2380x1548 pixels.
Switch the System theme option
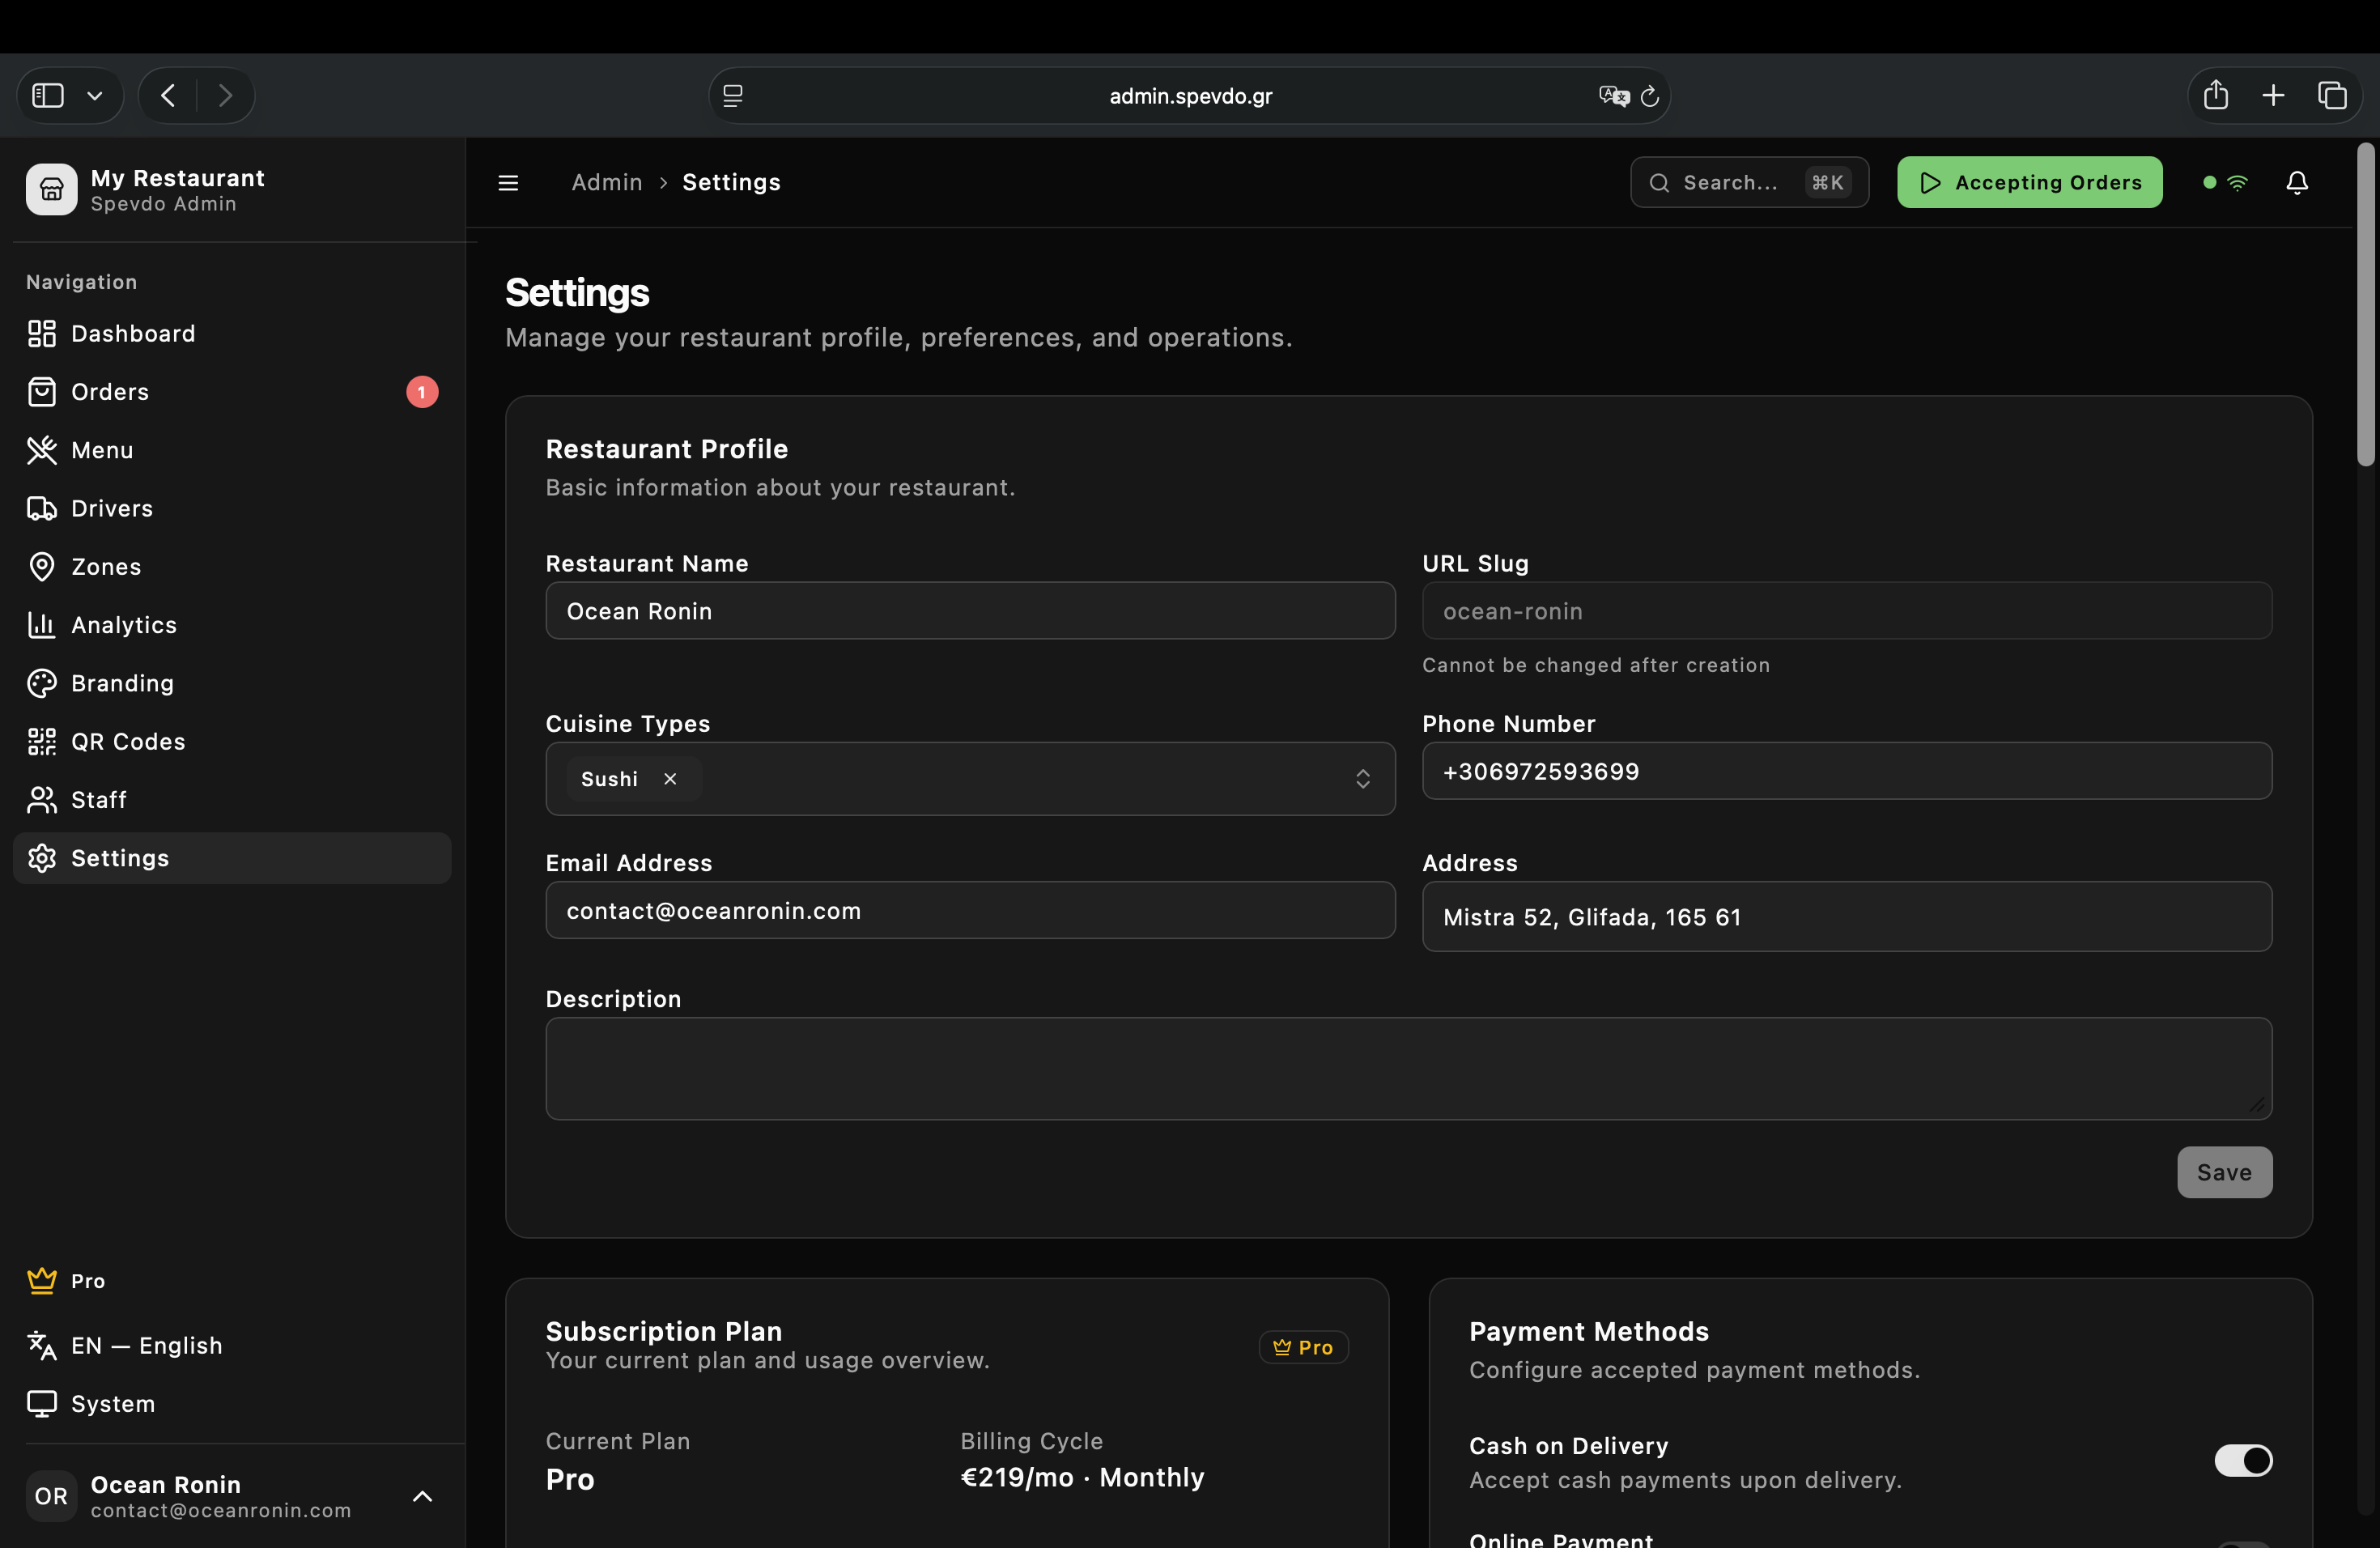112,1403
